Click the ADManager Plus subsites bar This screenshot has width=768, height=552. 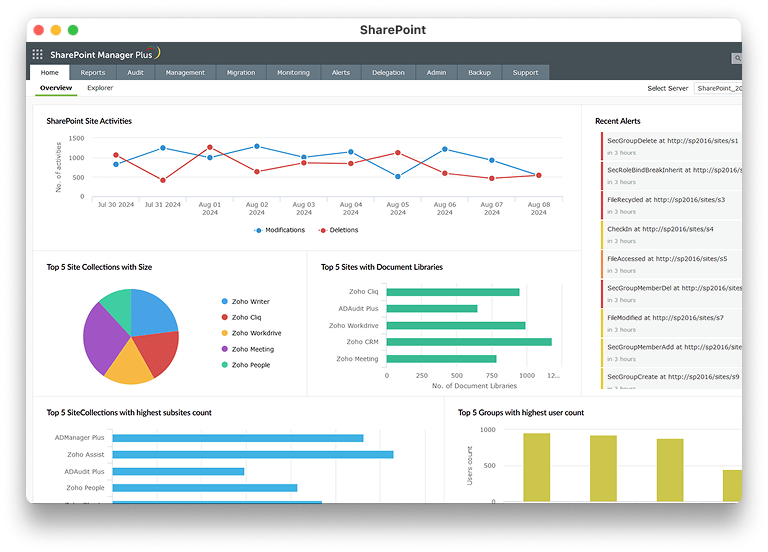[238, 438]
